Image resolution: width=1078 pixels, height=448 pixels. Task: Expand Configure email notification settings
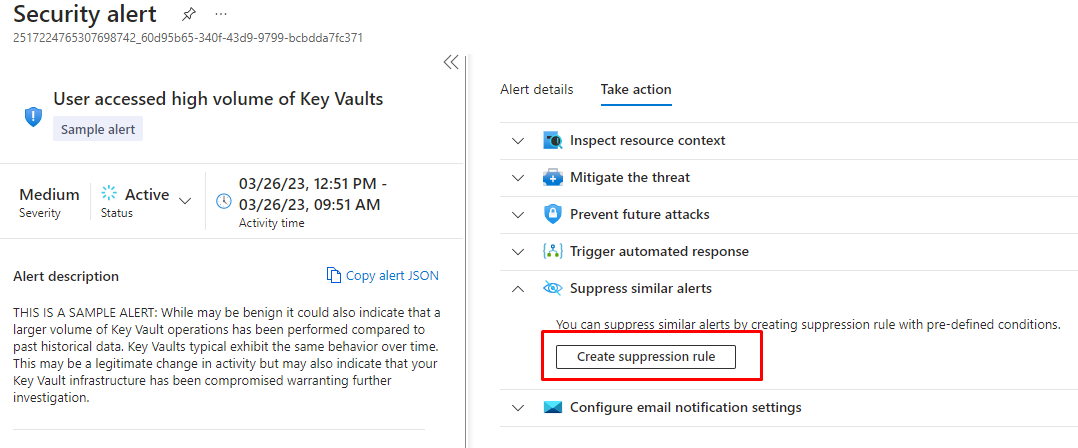(517, 408)
